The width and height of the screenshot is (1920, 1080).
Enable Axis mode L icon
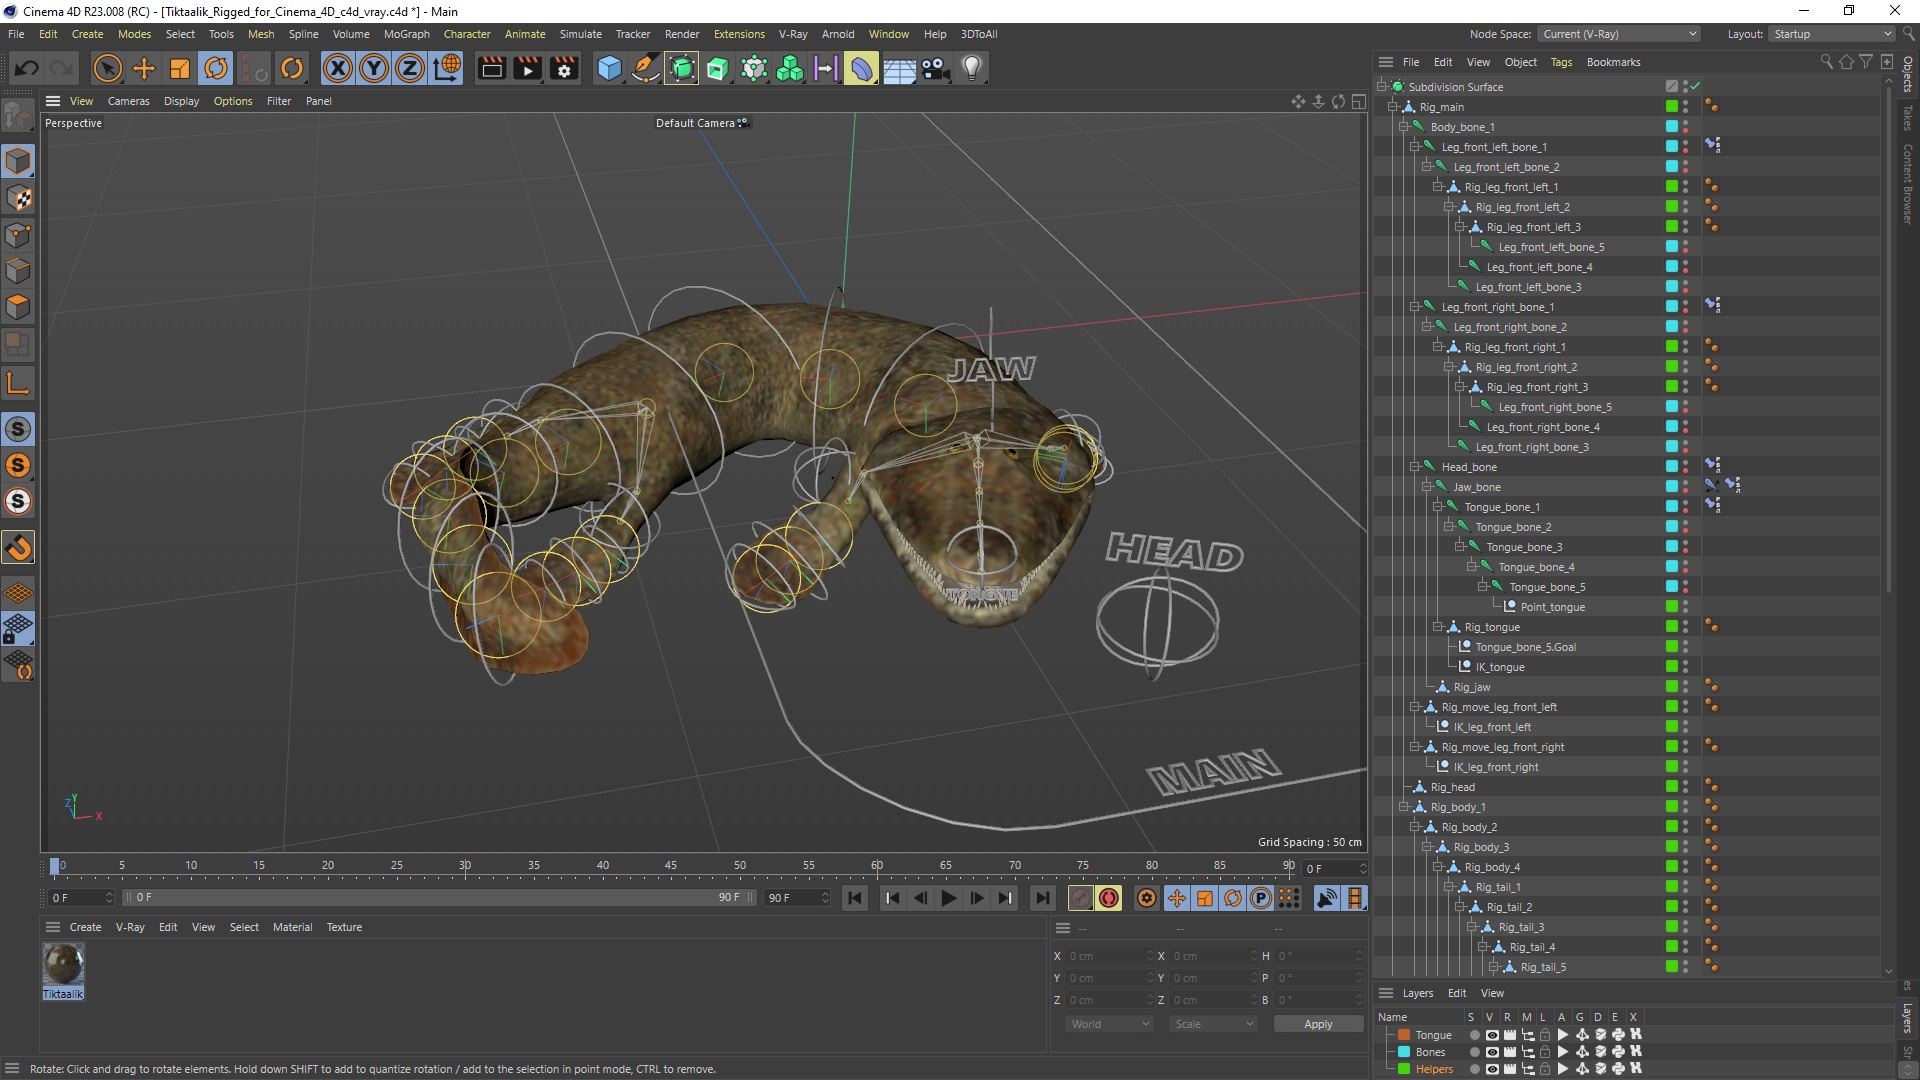[18, 383]
